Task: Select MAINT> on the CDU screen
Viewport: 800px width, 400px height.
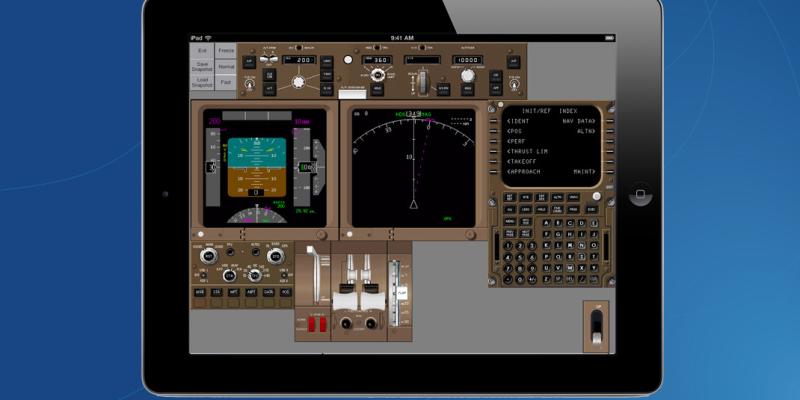Action: (x=584, y=172)
